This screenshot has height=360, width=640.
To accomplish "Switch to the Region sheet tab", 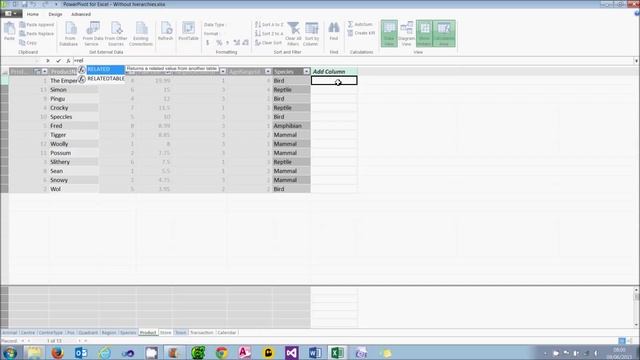I will pyautogui.click(x=109, y=333).
